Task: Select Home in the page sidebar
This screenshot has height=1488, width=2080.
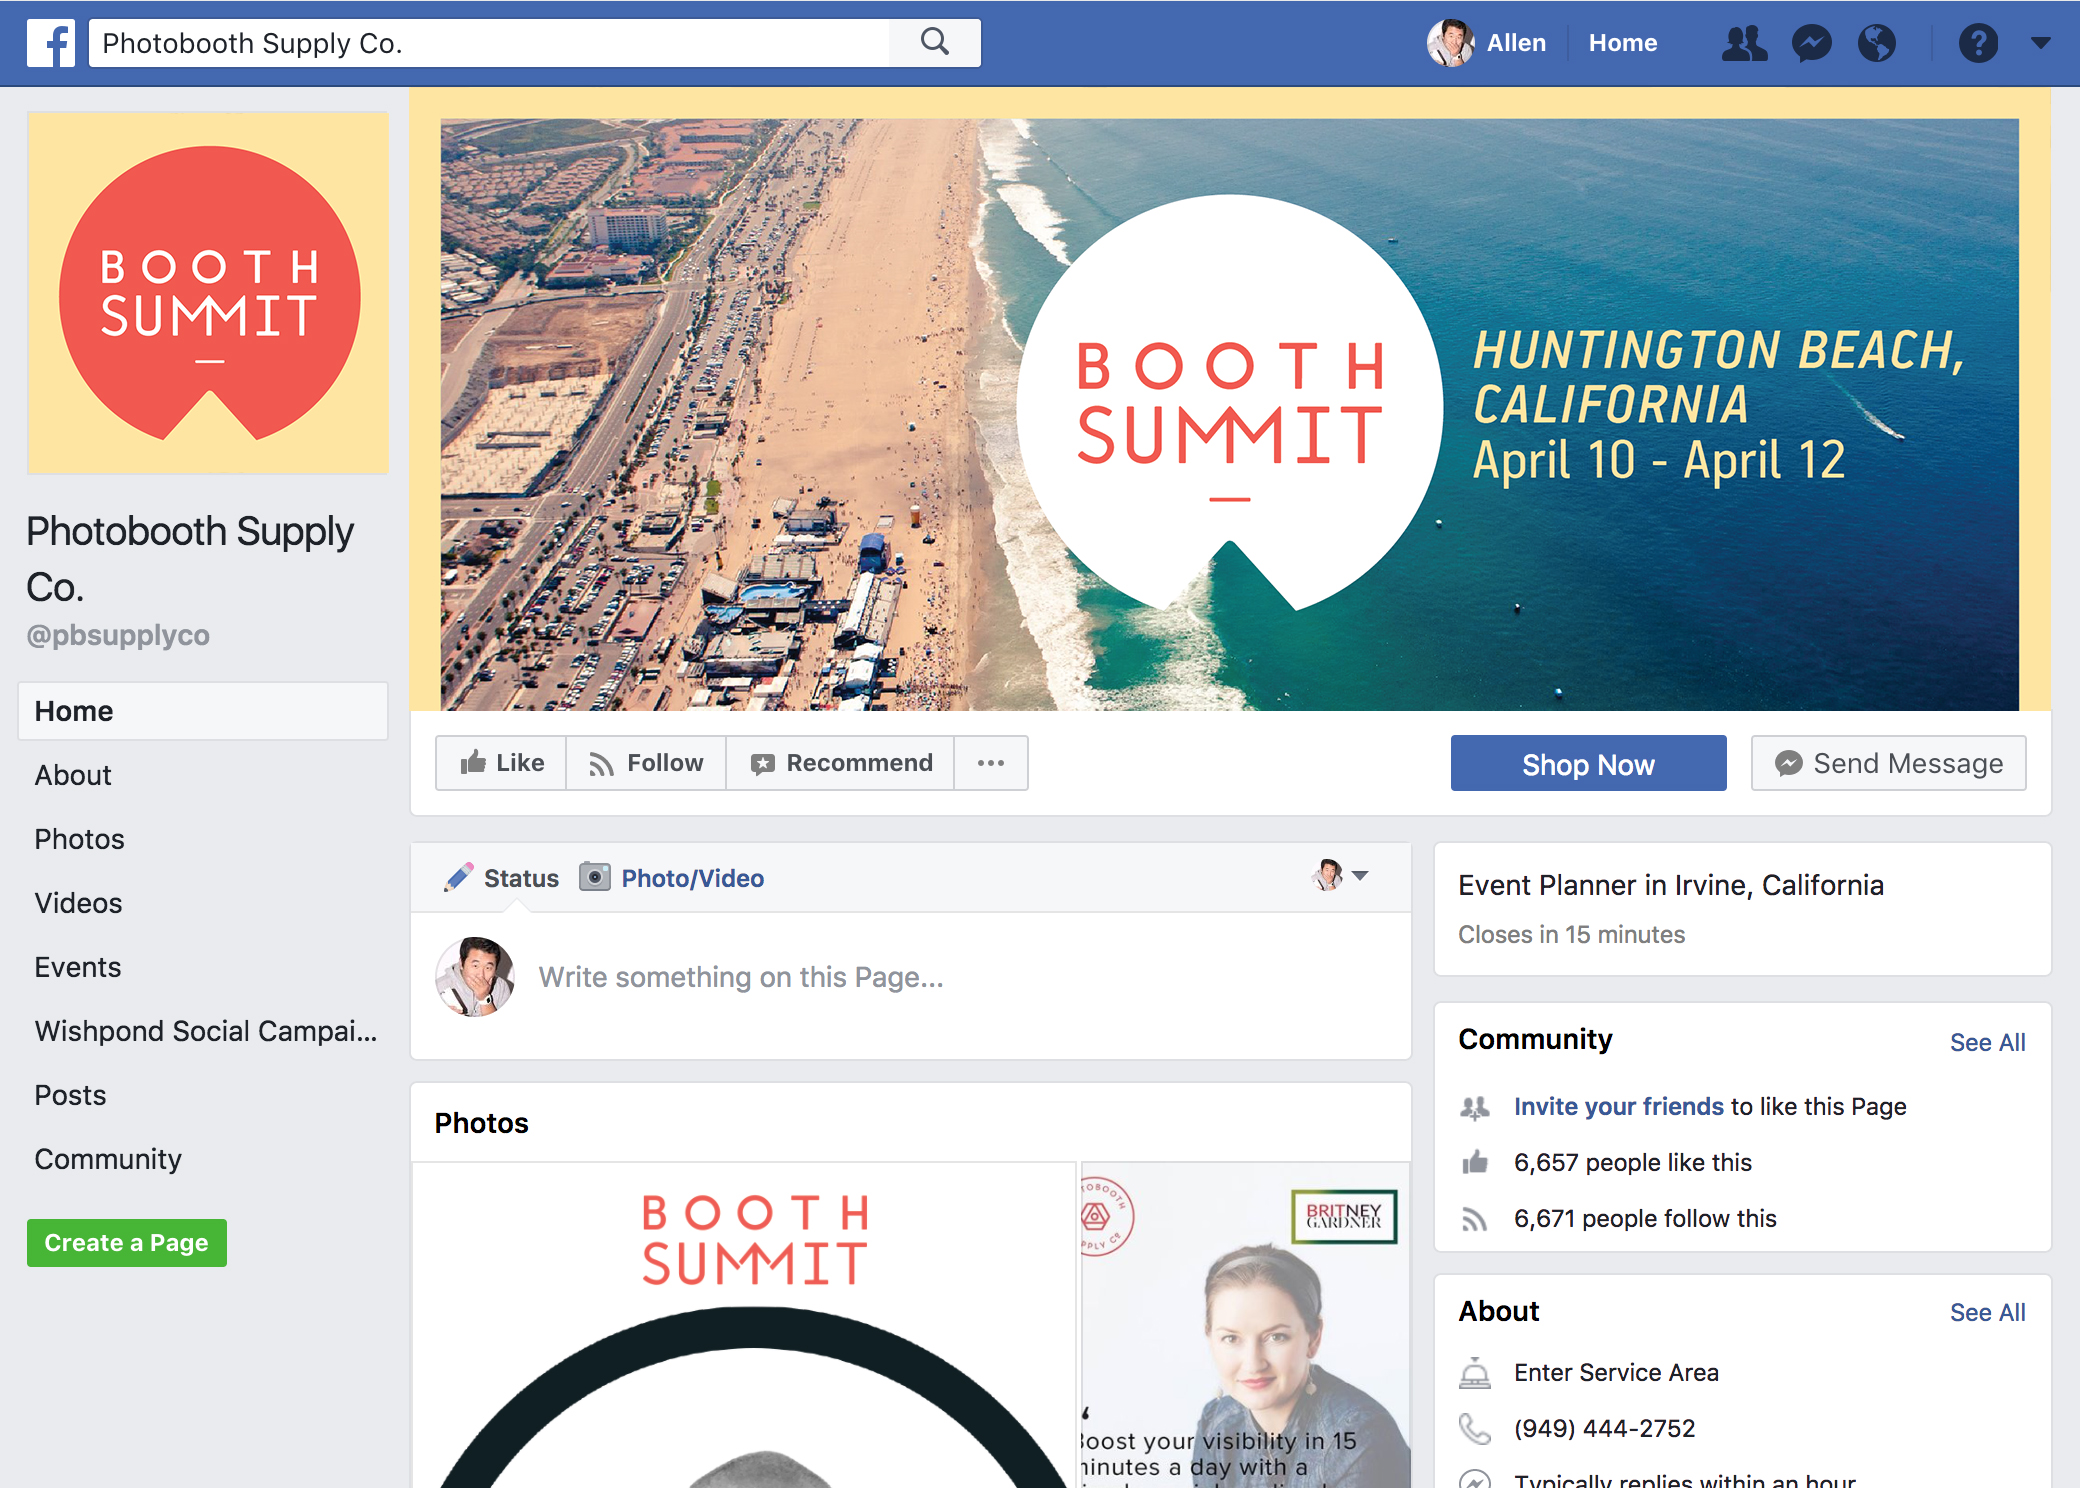Action: click(x=203, y=711)
